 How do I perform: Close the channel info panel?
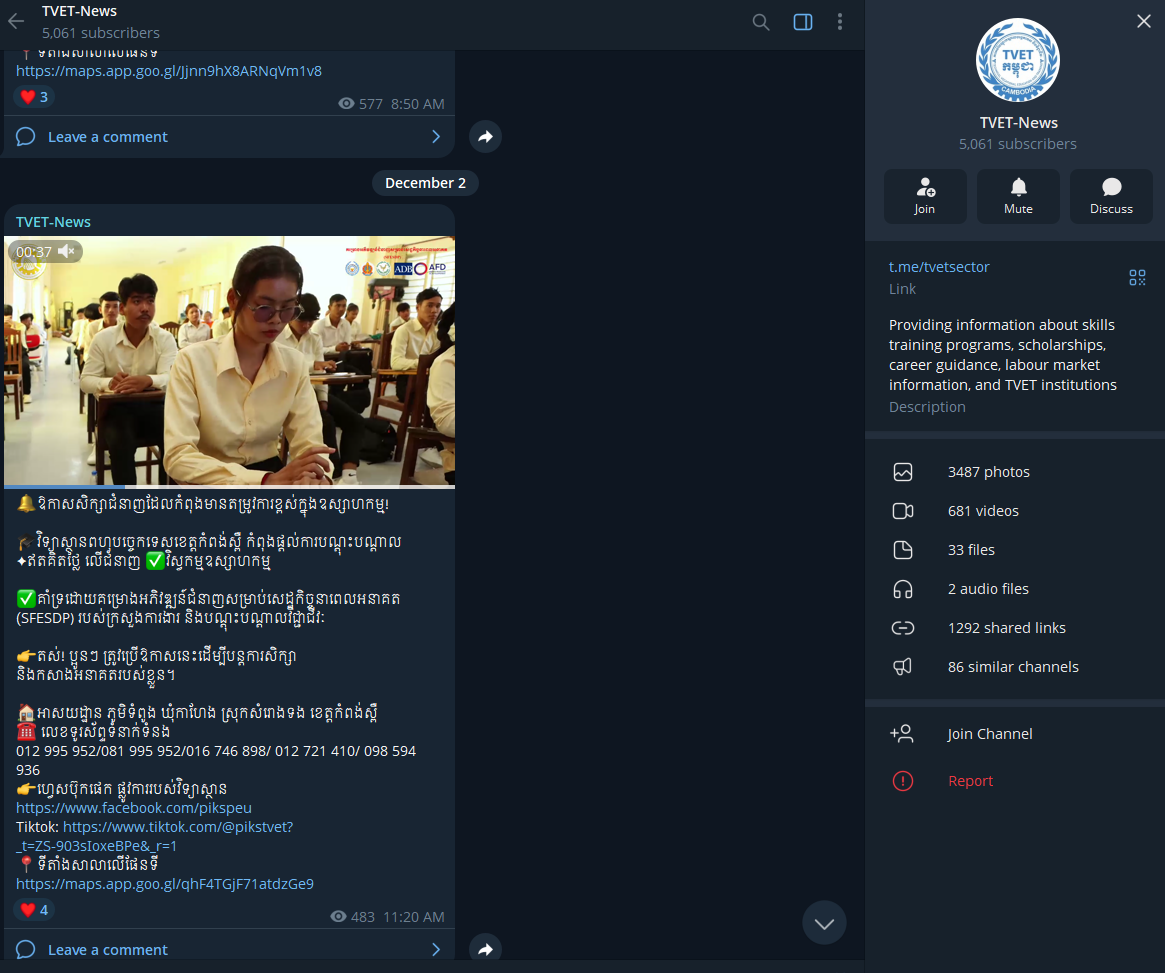click(x=1144, y=21)
